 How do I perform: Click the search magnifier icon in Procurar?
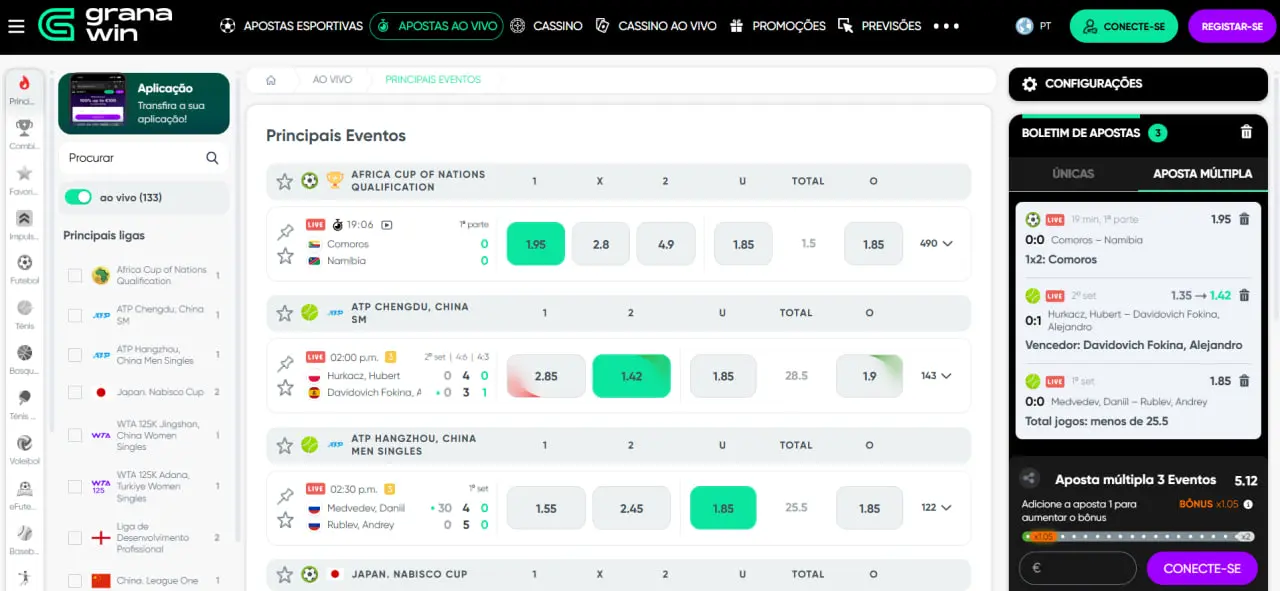[x=212, y=158]
